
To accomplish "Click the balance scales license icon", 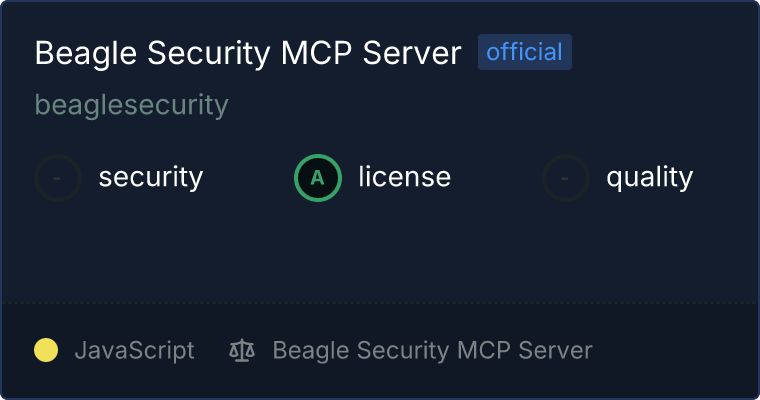I will pyautogui.click(x=242, y=350).
